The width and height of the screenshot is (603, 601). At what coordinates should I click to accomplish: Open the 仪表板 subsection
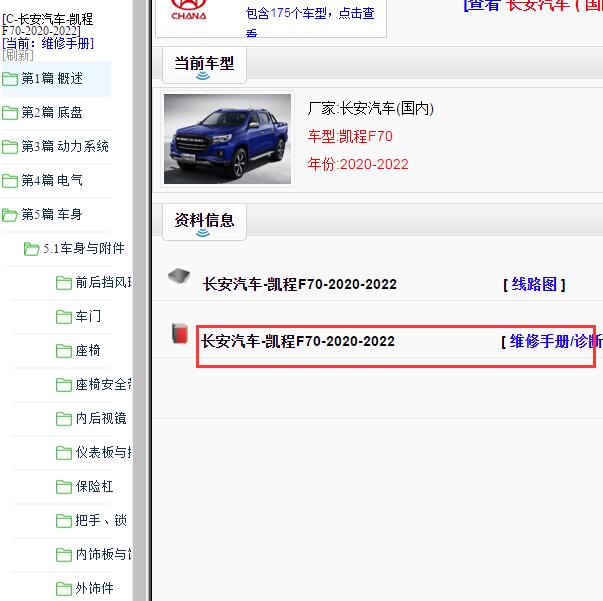pos(104,452)
